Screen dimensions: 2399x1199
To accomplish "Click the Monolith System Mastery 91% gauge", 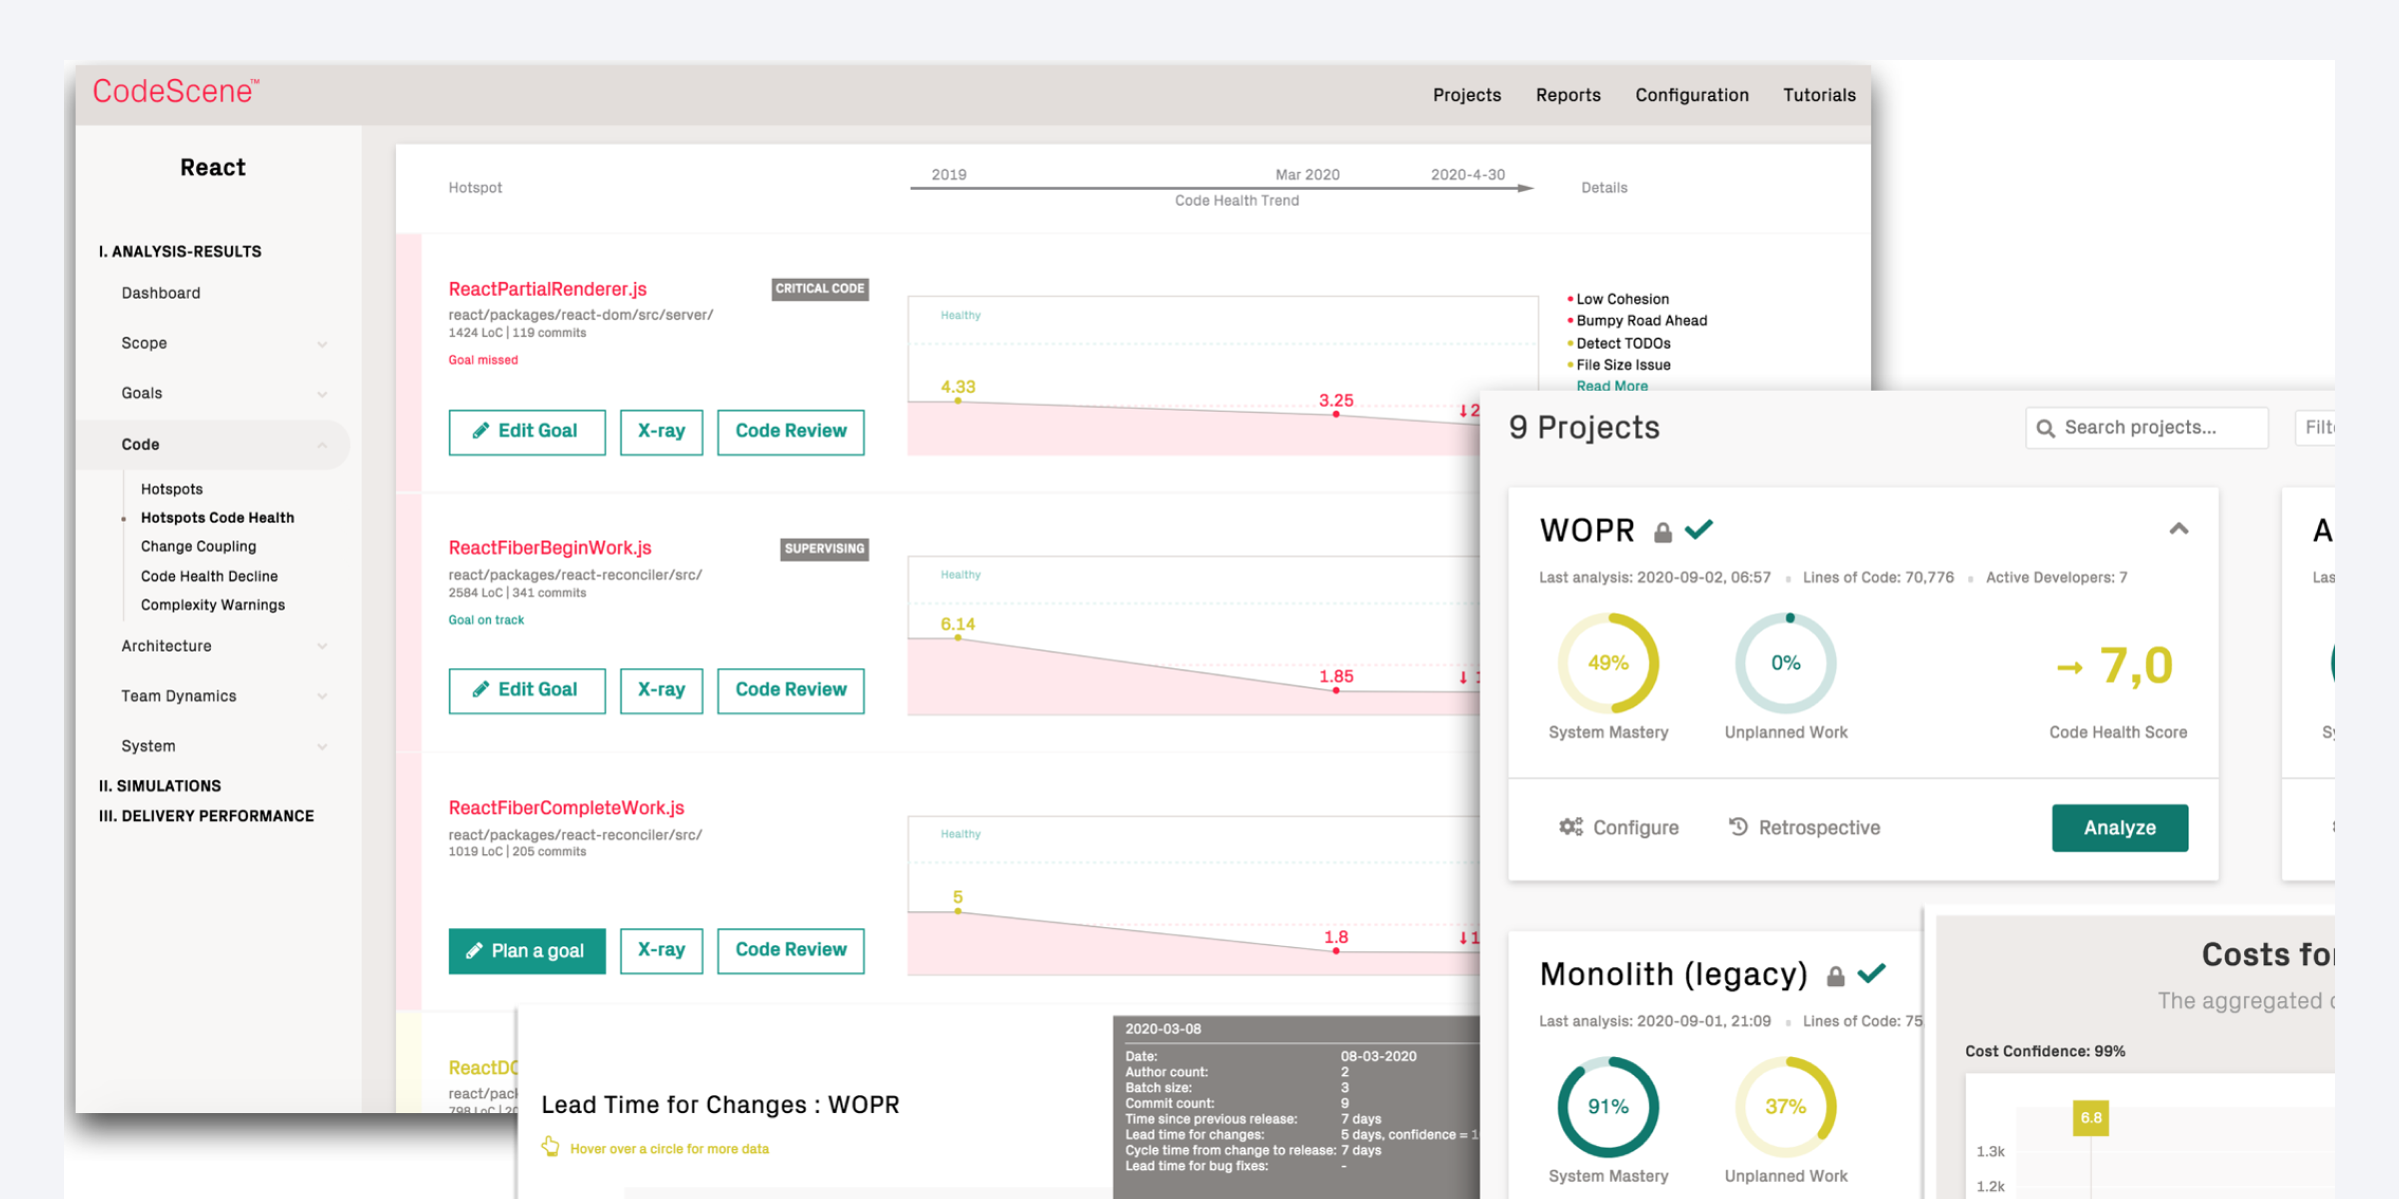I will coord(1608,1106).
